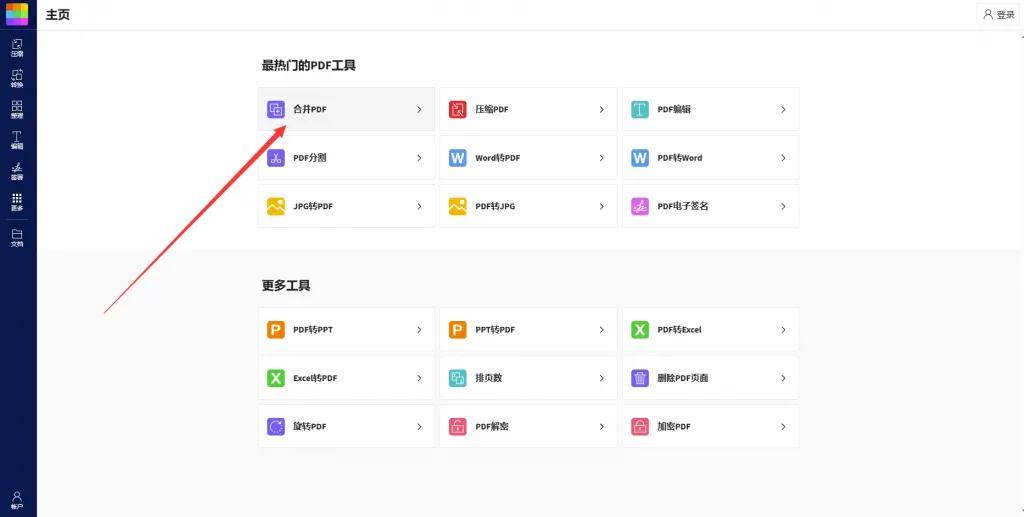
Task: Click the PDF转PPT orange P icon
Action: click(x=276, y=330)
